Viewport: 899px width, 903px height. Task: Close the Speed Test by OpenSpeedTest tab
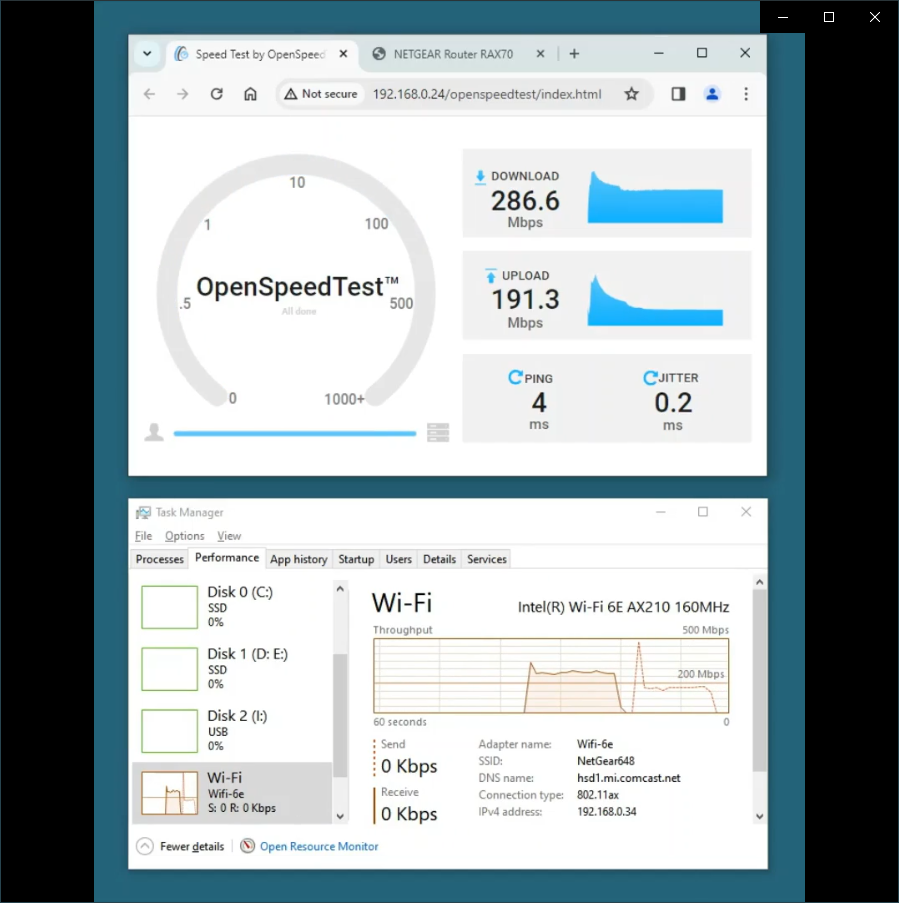pyautogui.click(x=343, y=54)
